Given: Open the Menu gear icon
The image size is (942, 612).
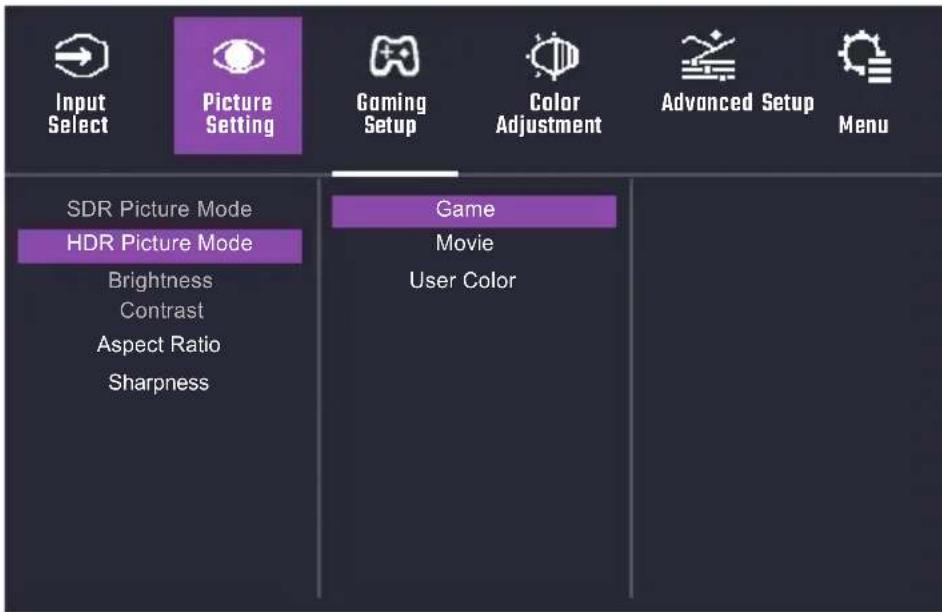Looking at the screenshot, I should point(865,56).
